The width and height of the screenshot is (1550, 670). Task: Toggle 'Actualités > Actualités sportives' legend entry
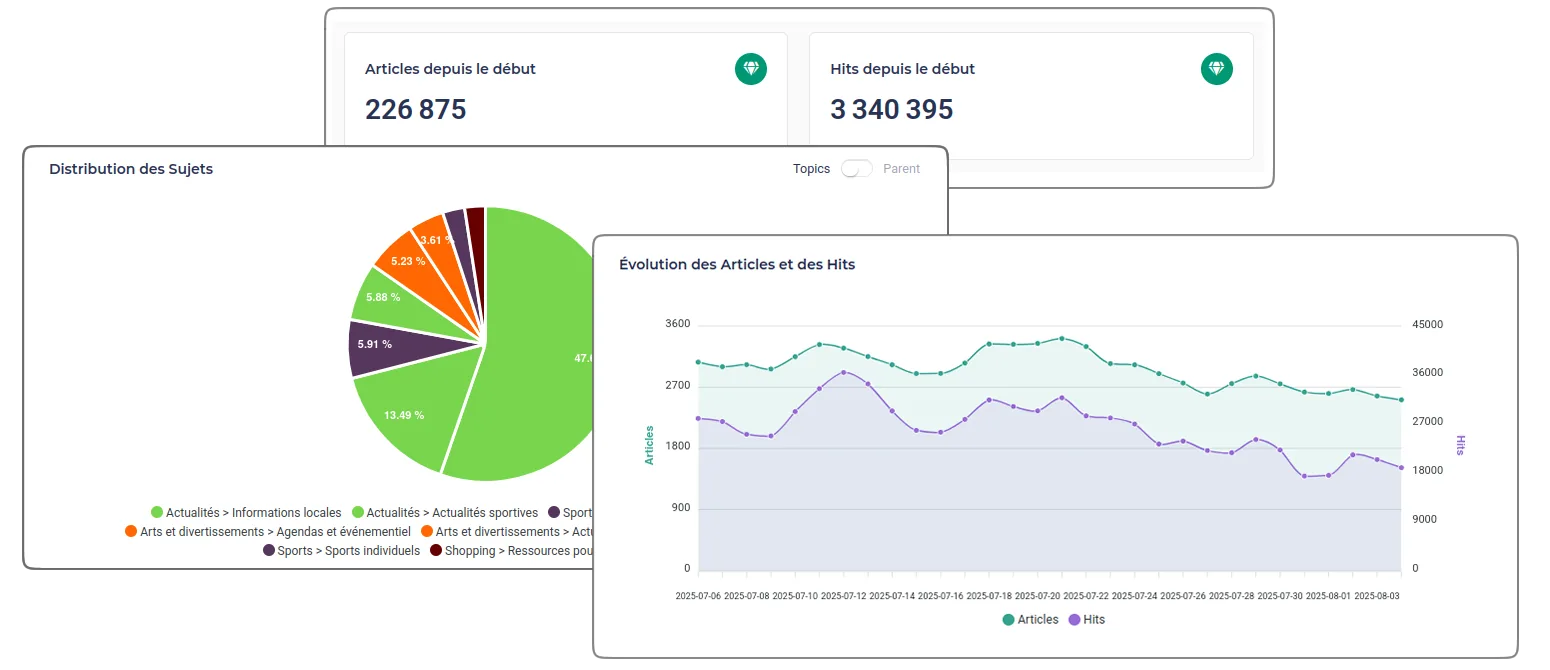445,513
